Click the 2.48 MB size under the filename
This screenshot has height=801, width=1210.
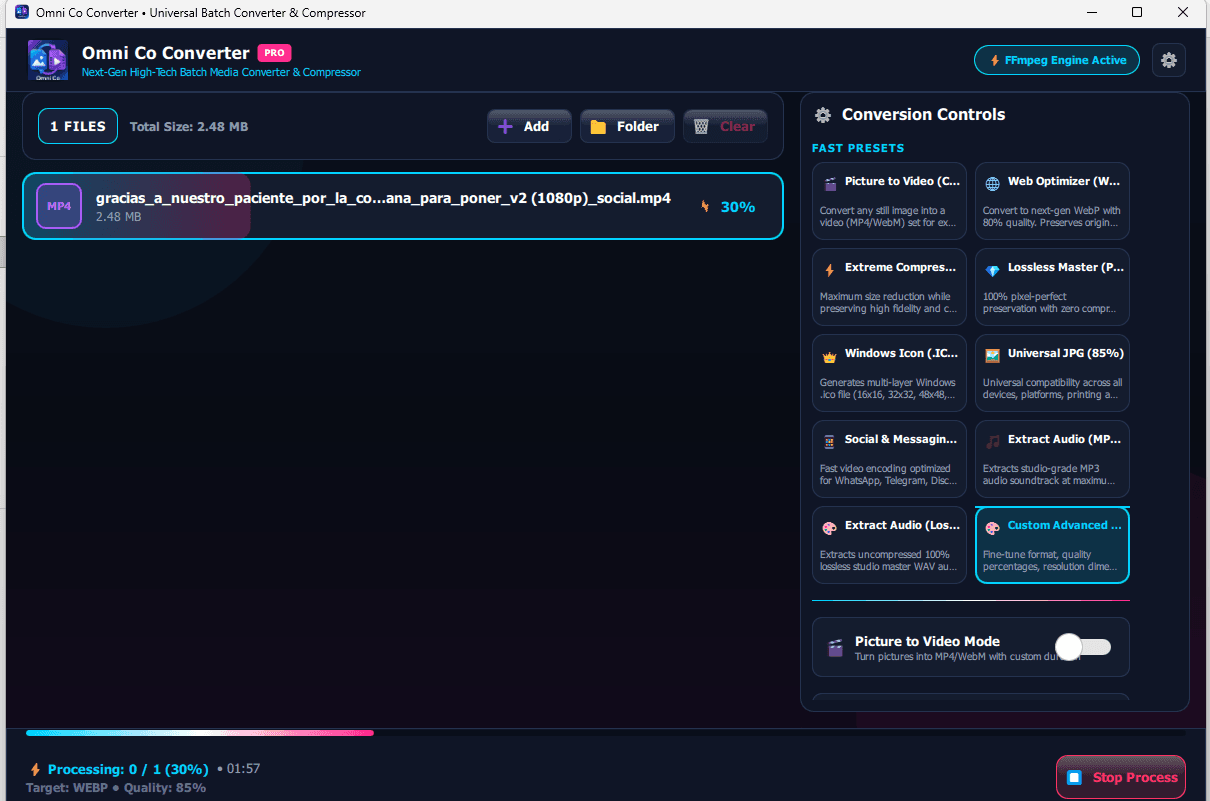[x=118, y=217]
